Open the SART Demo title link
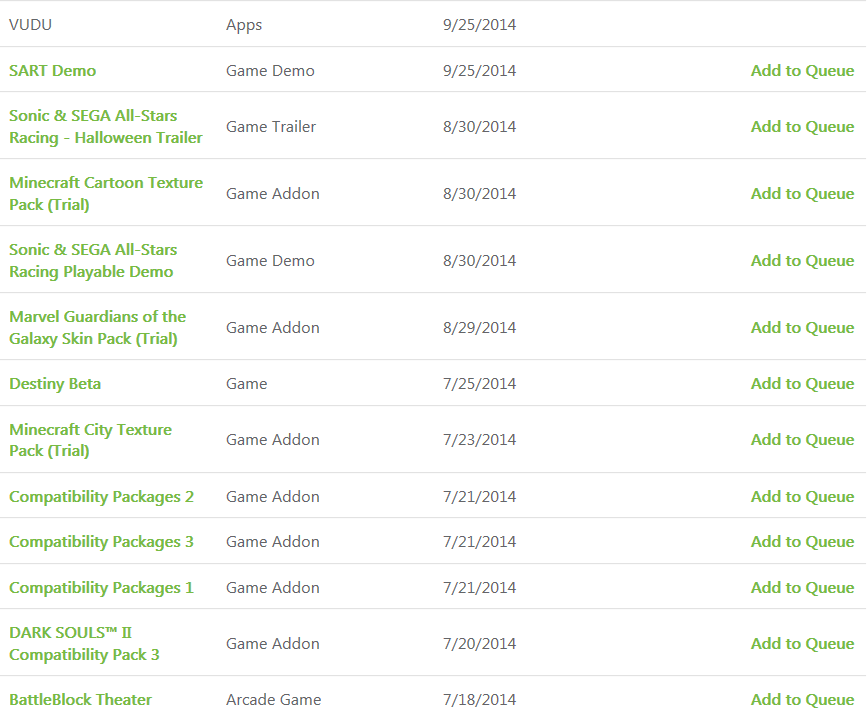This screenshot has height=717, width=867. coord(53,71)
